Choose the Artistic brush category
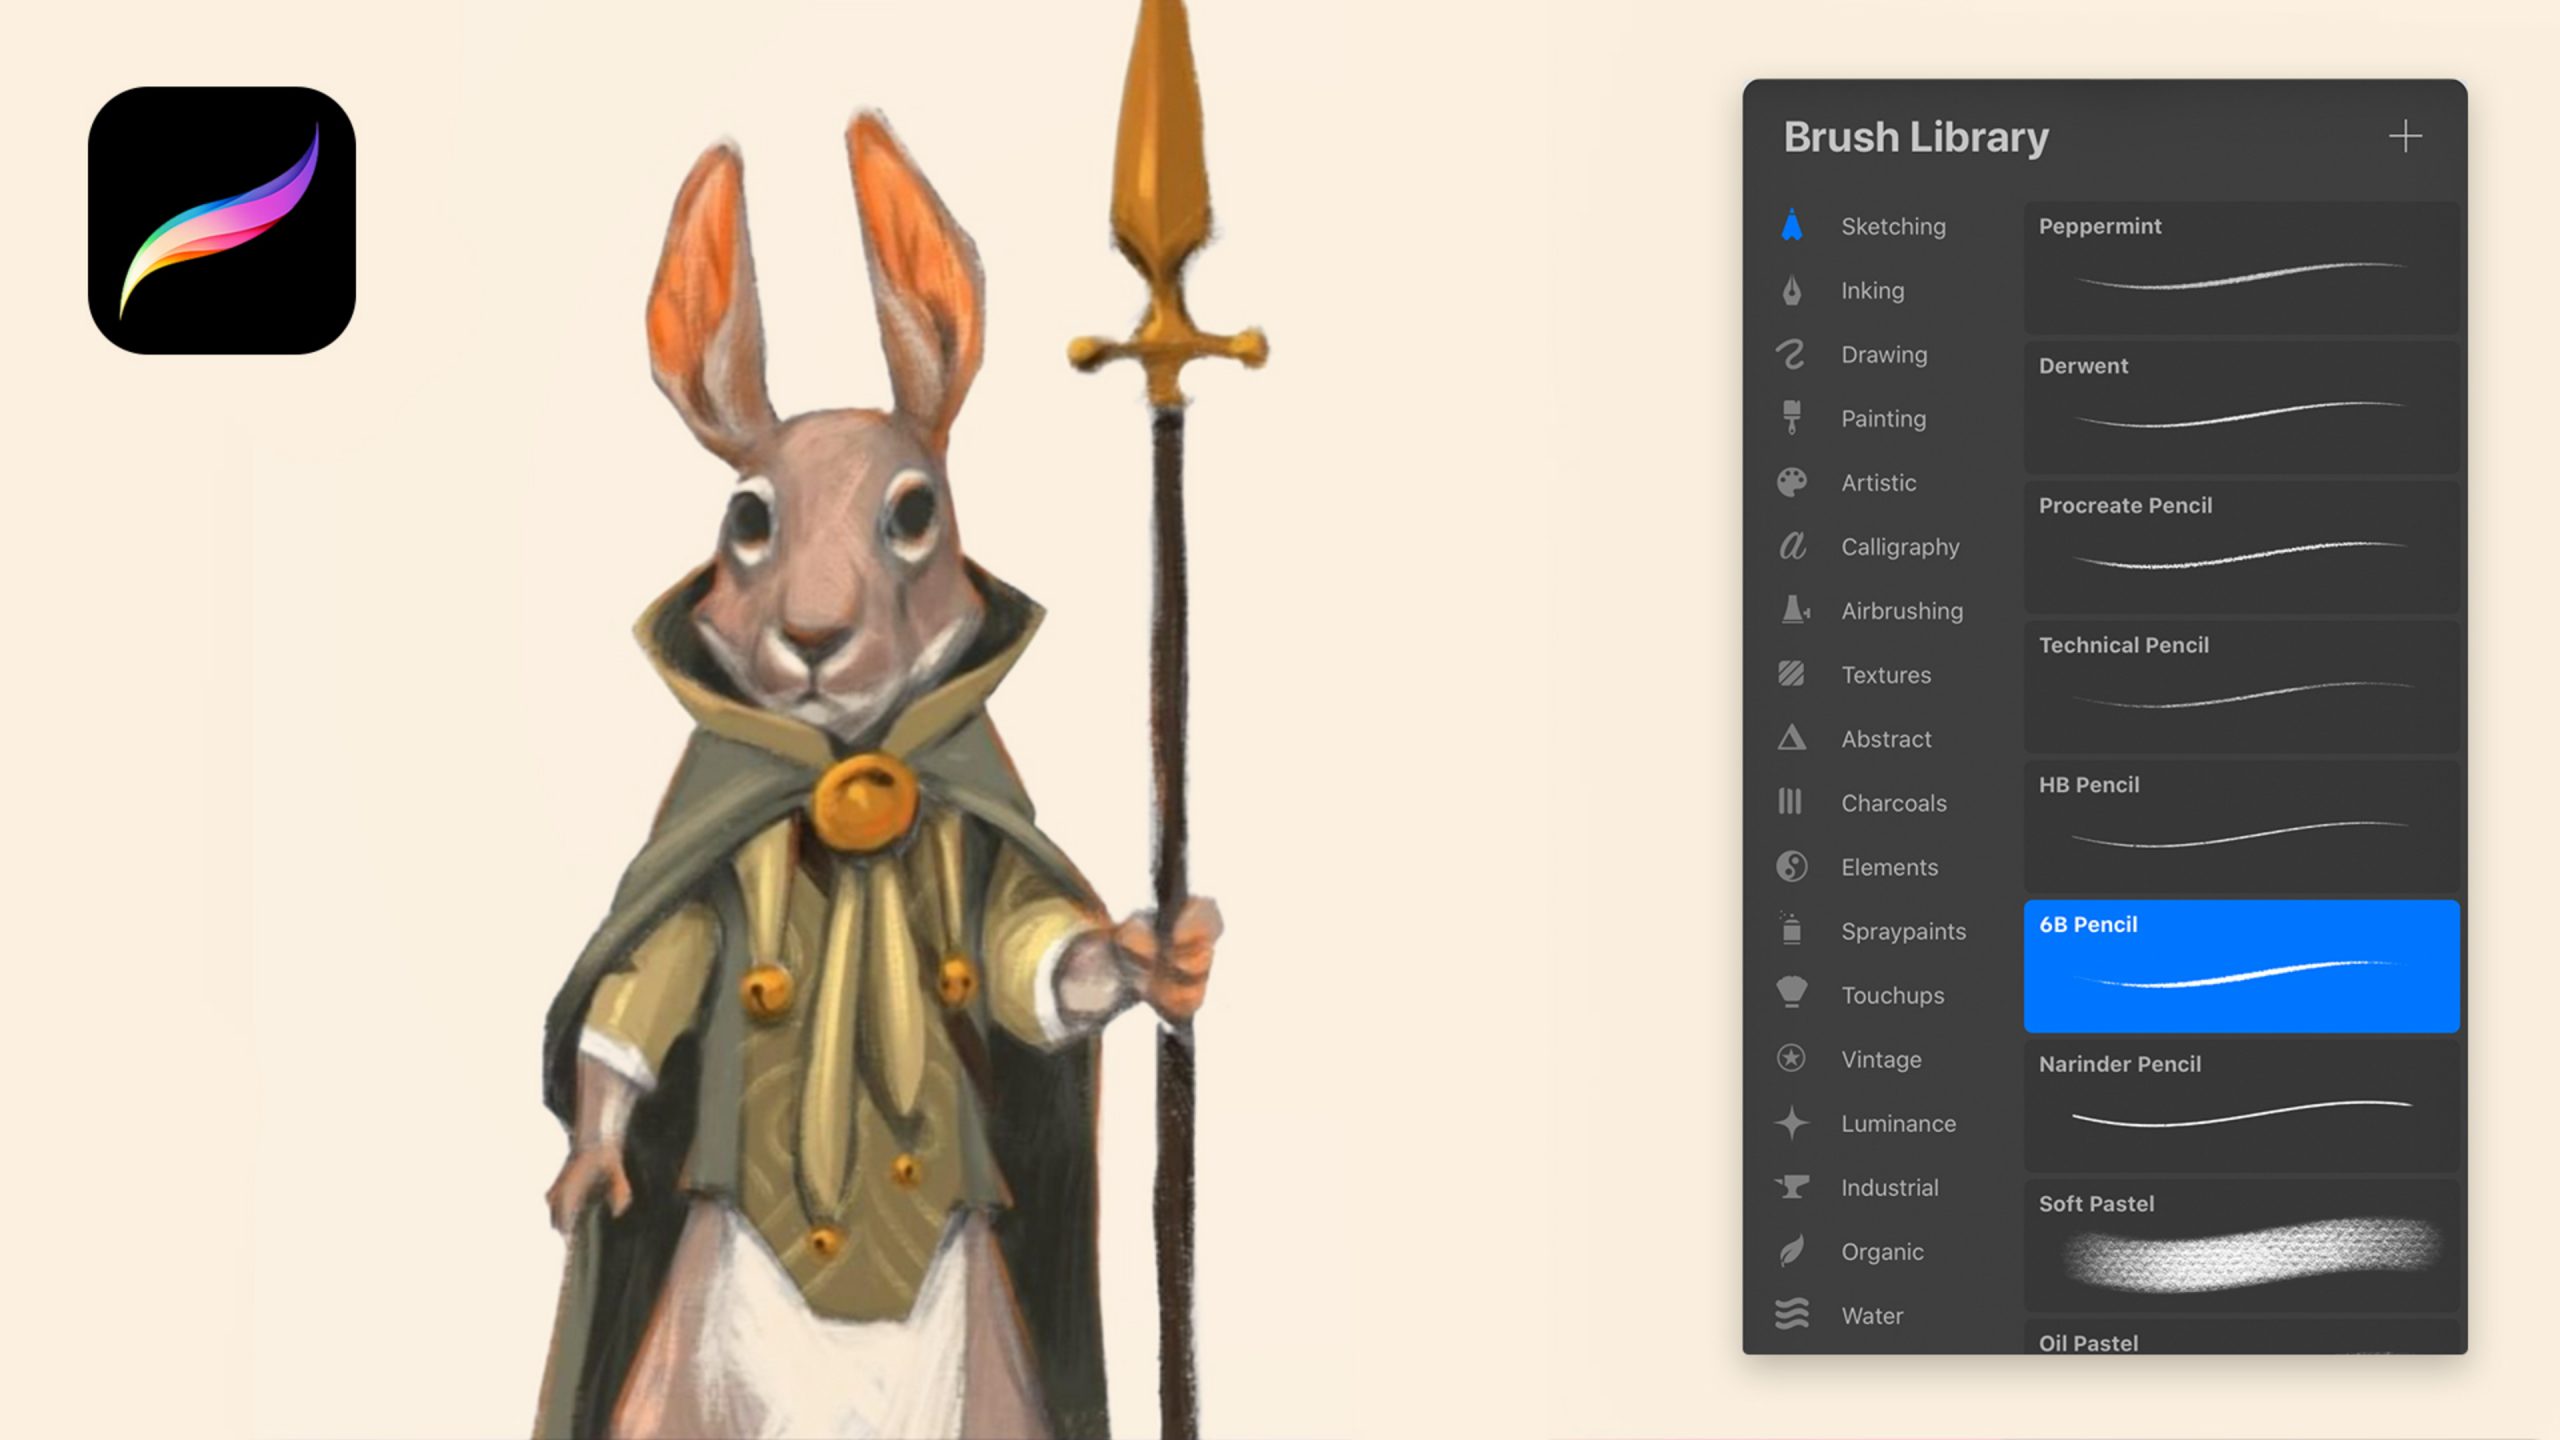The image size is (2560, 1440). (x=1880, y=482)
